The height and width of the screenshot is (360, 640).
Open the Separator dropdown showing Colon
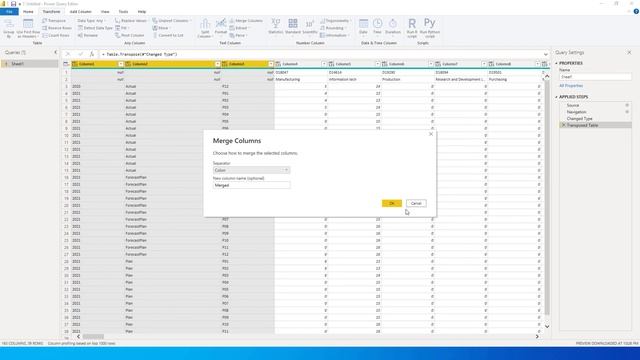(251, 170)
